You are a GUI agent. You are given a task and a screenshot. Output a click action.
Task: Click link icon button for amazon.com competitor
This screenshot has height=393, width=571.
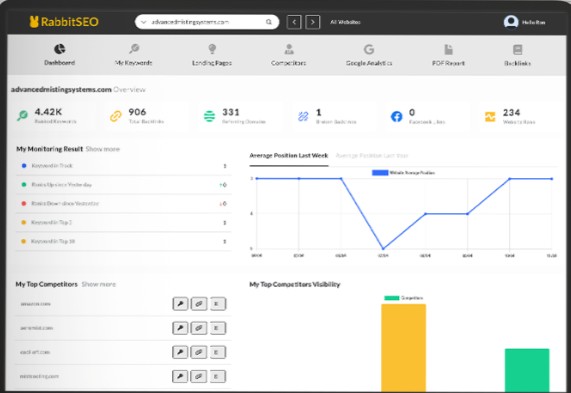199,304
